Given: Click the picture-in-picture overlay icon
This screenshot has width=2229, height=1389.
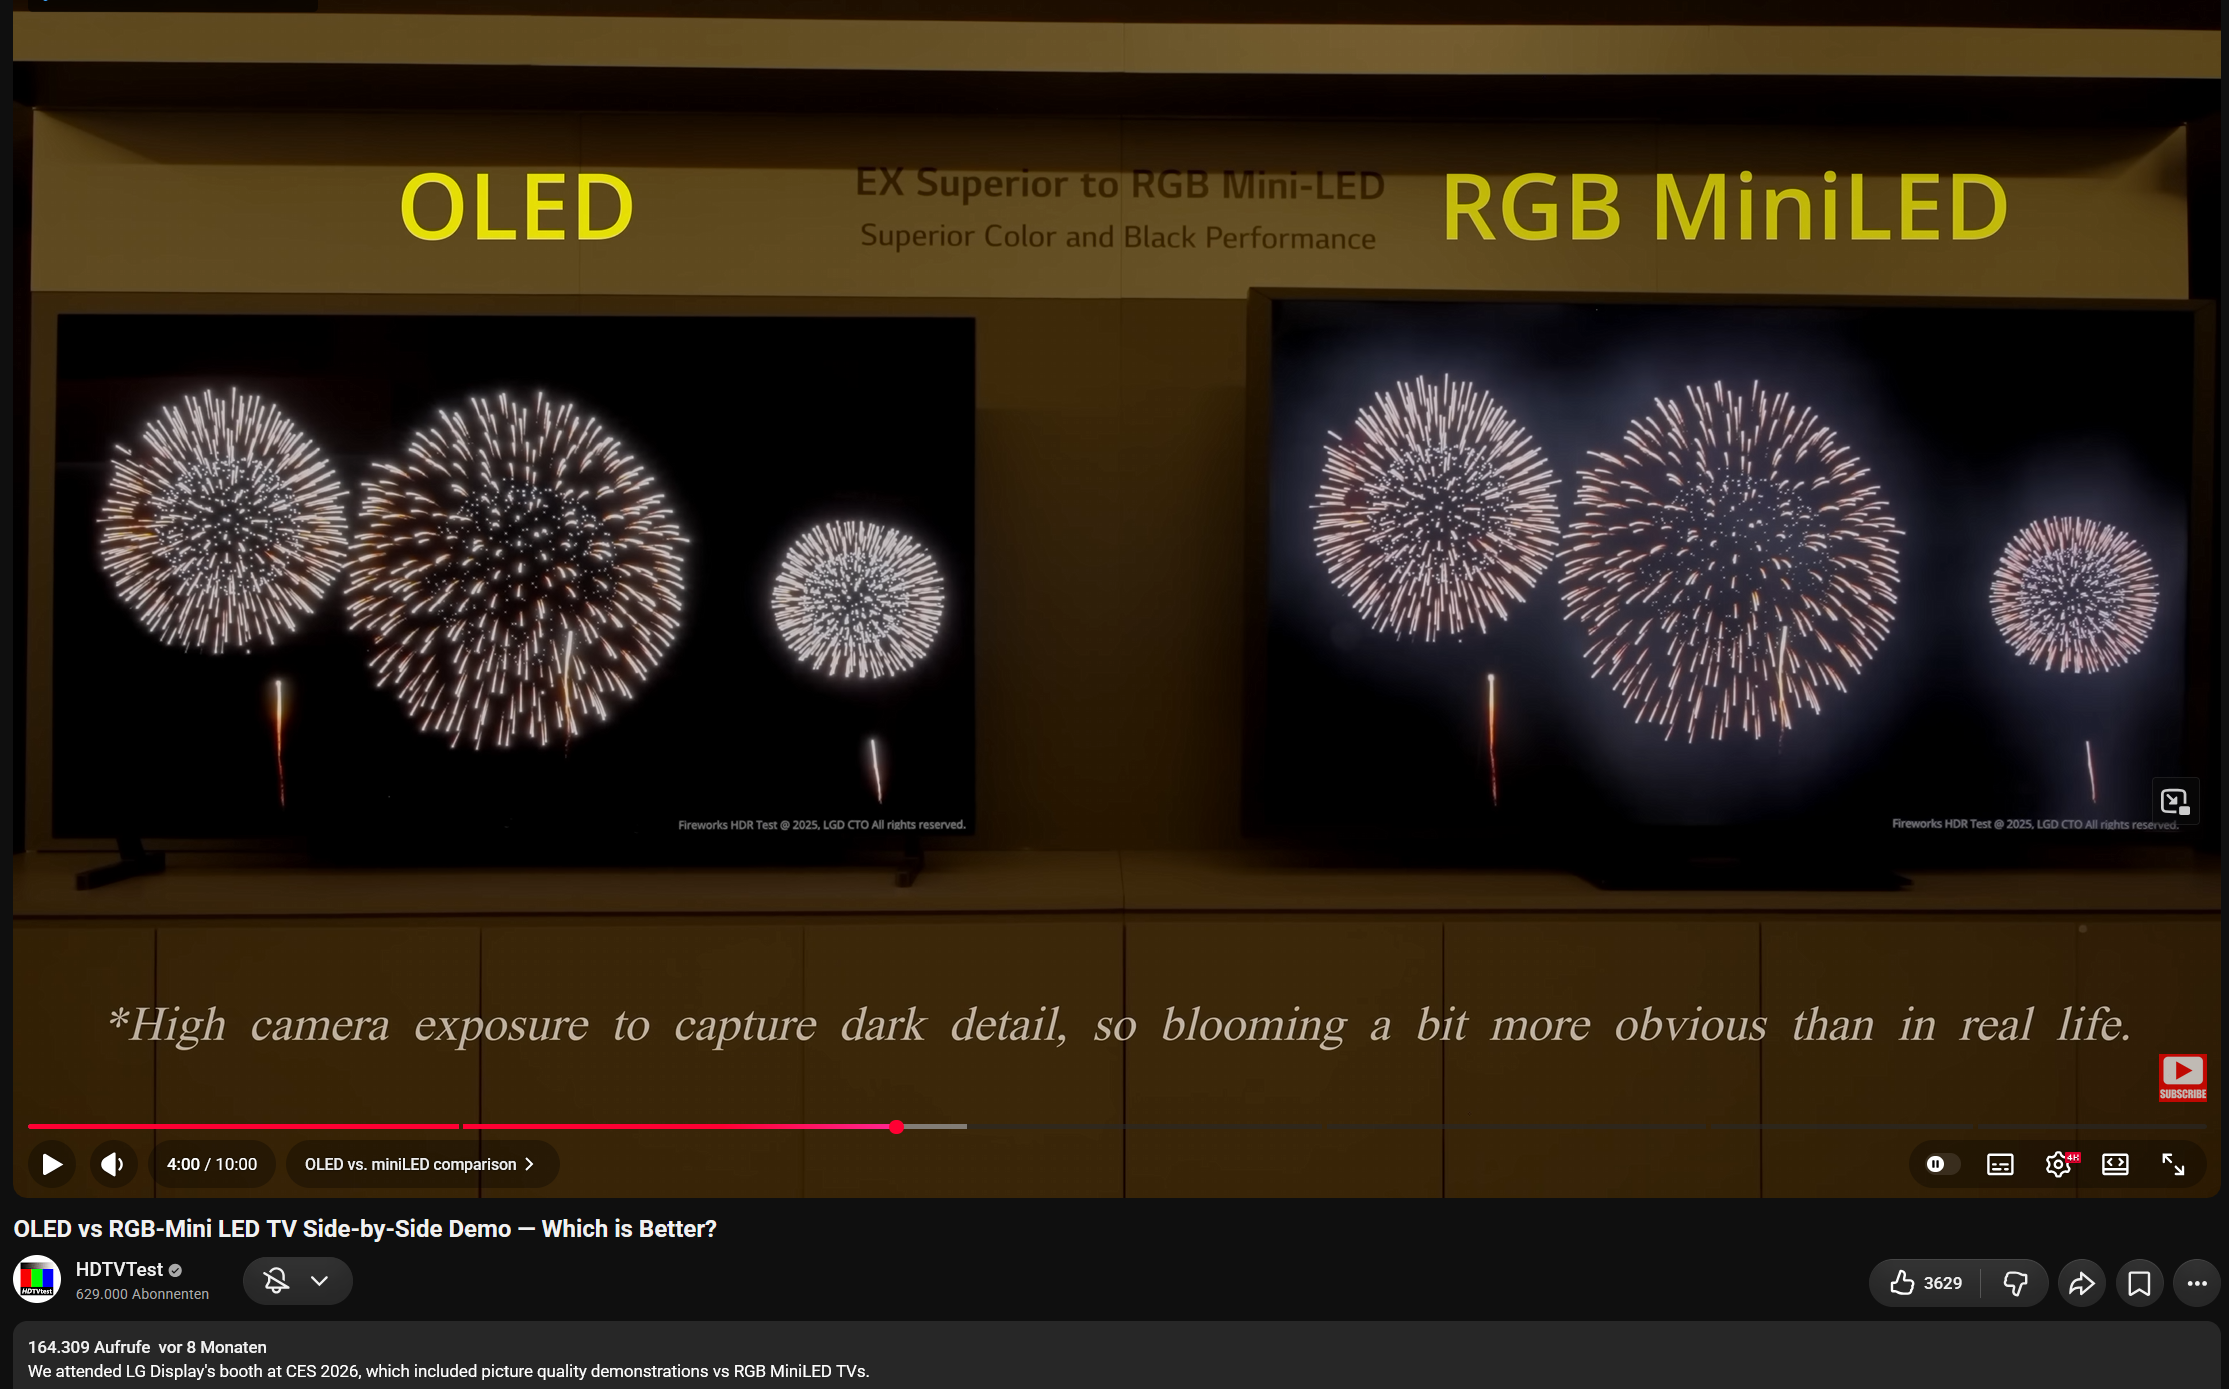Looking at the screenshot, I should coord(2174,802).
